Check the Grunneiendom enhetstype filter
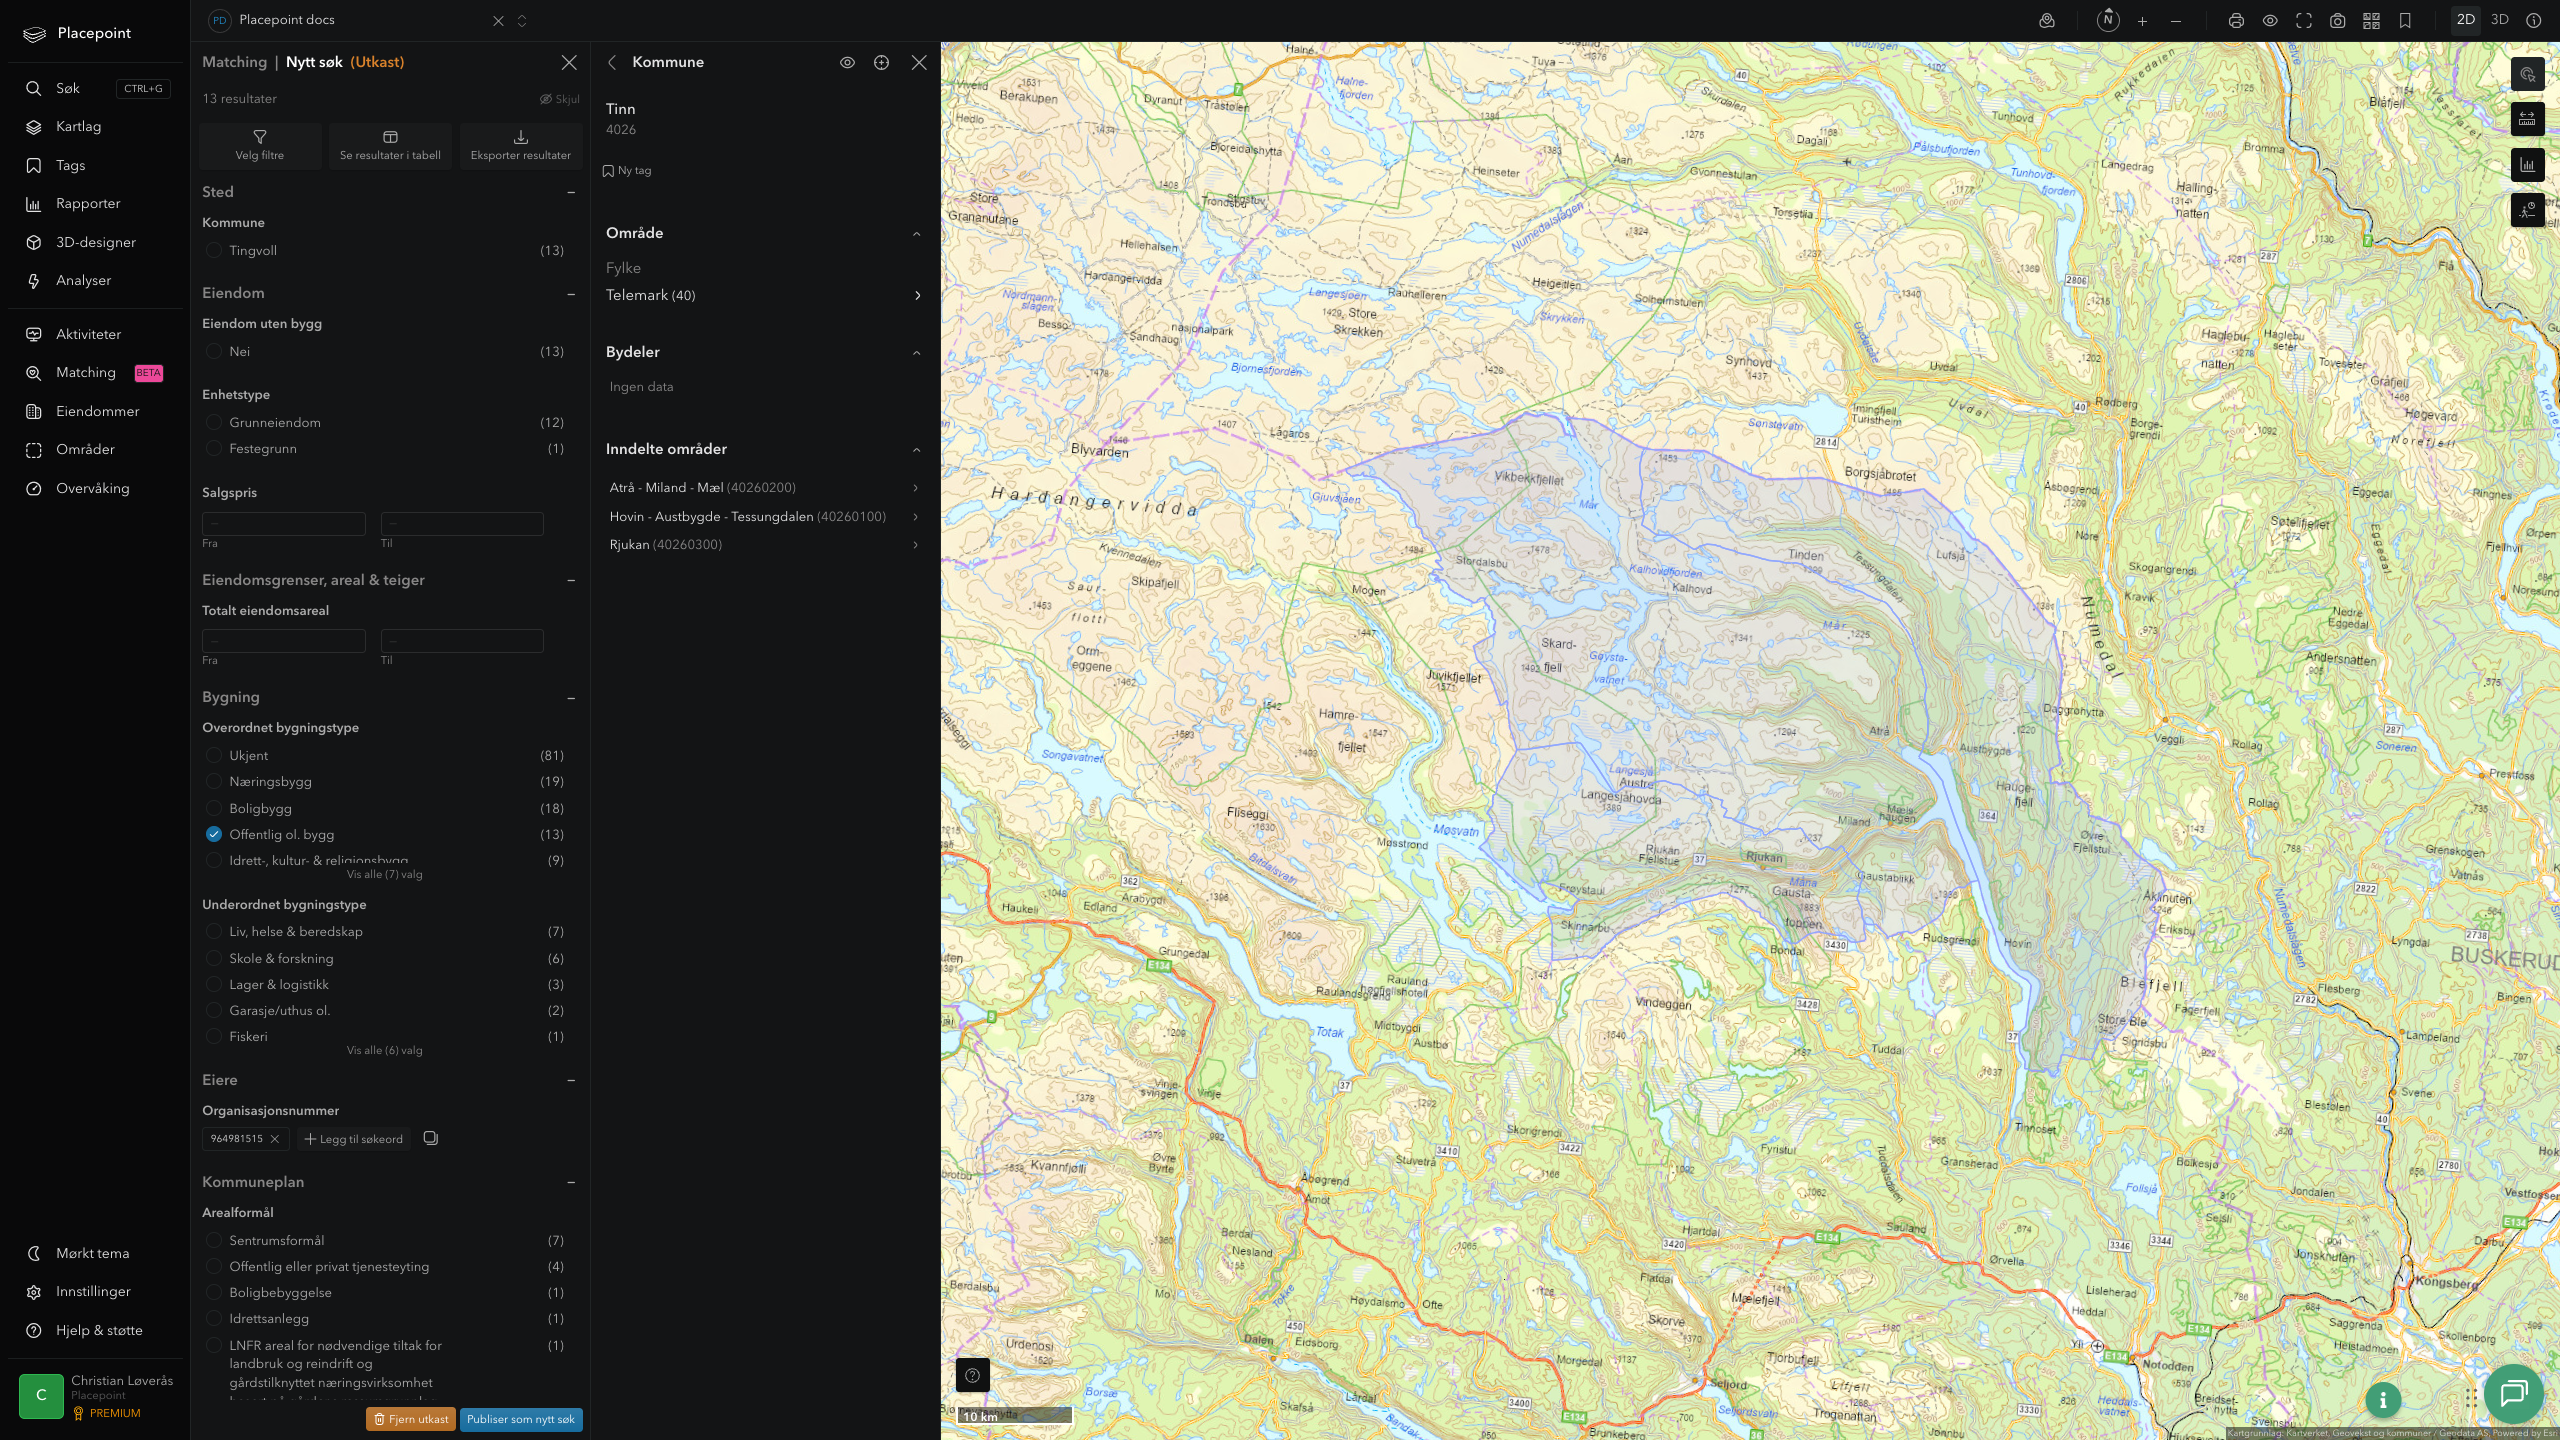Viewport: 2560px width, 1440px height. click(214, 422)
